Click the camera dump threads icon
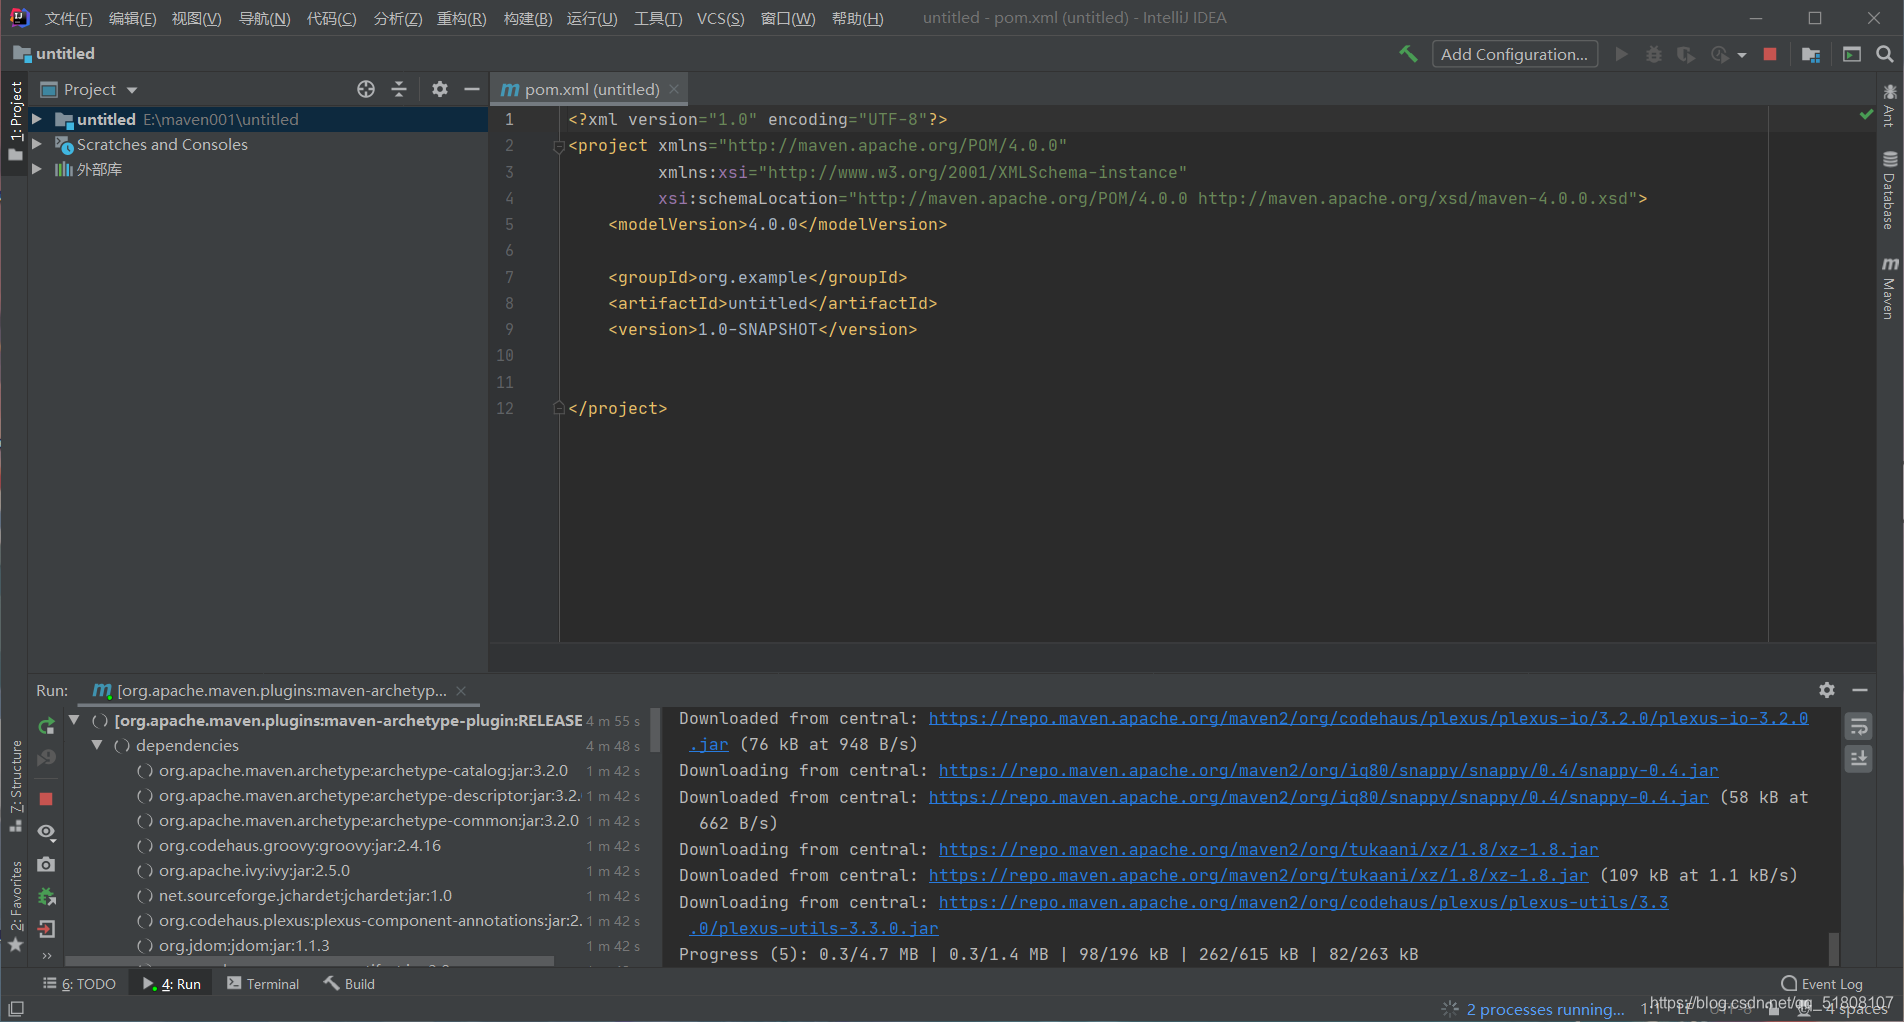The image size is (1904, 1022). coord(46,864)
